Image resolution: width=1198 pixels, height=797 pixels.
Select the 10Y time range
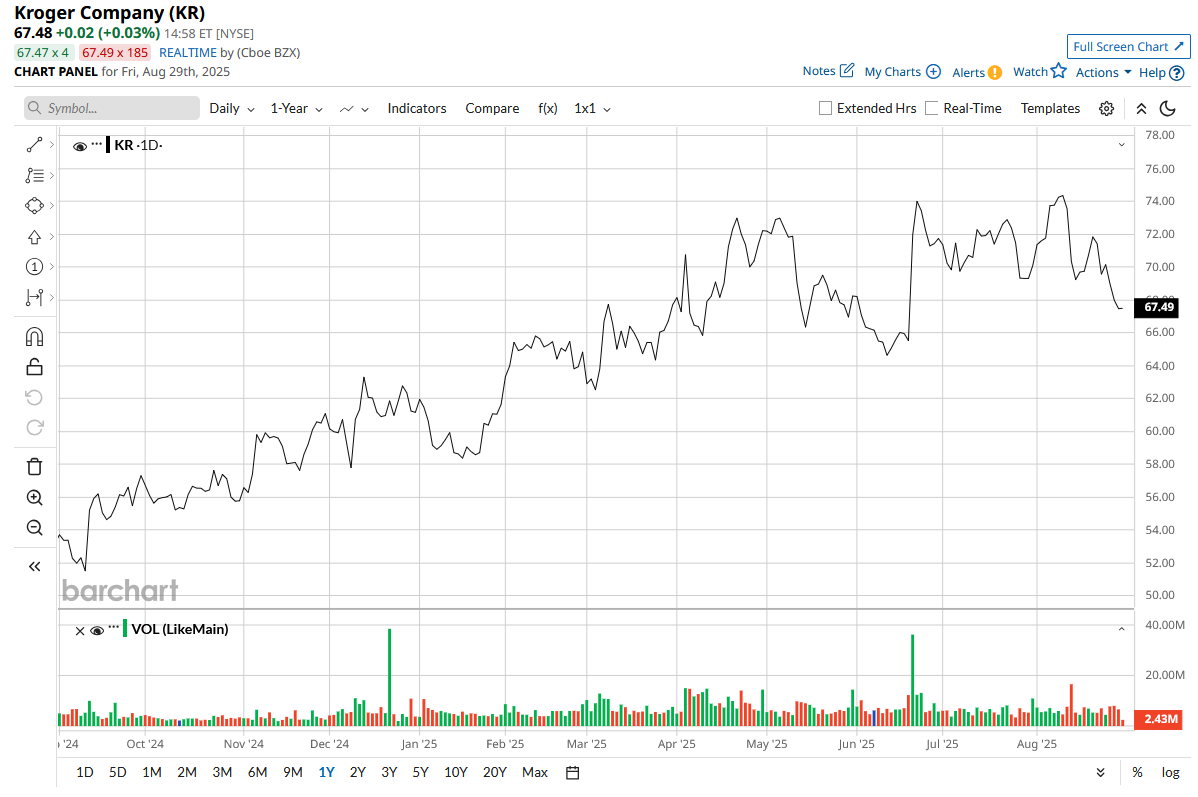click(455, 773)
